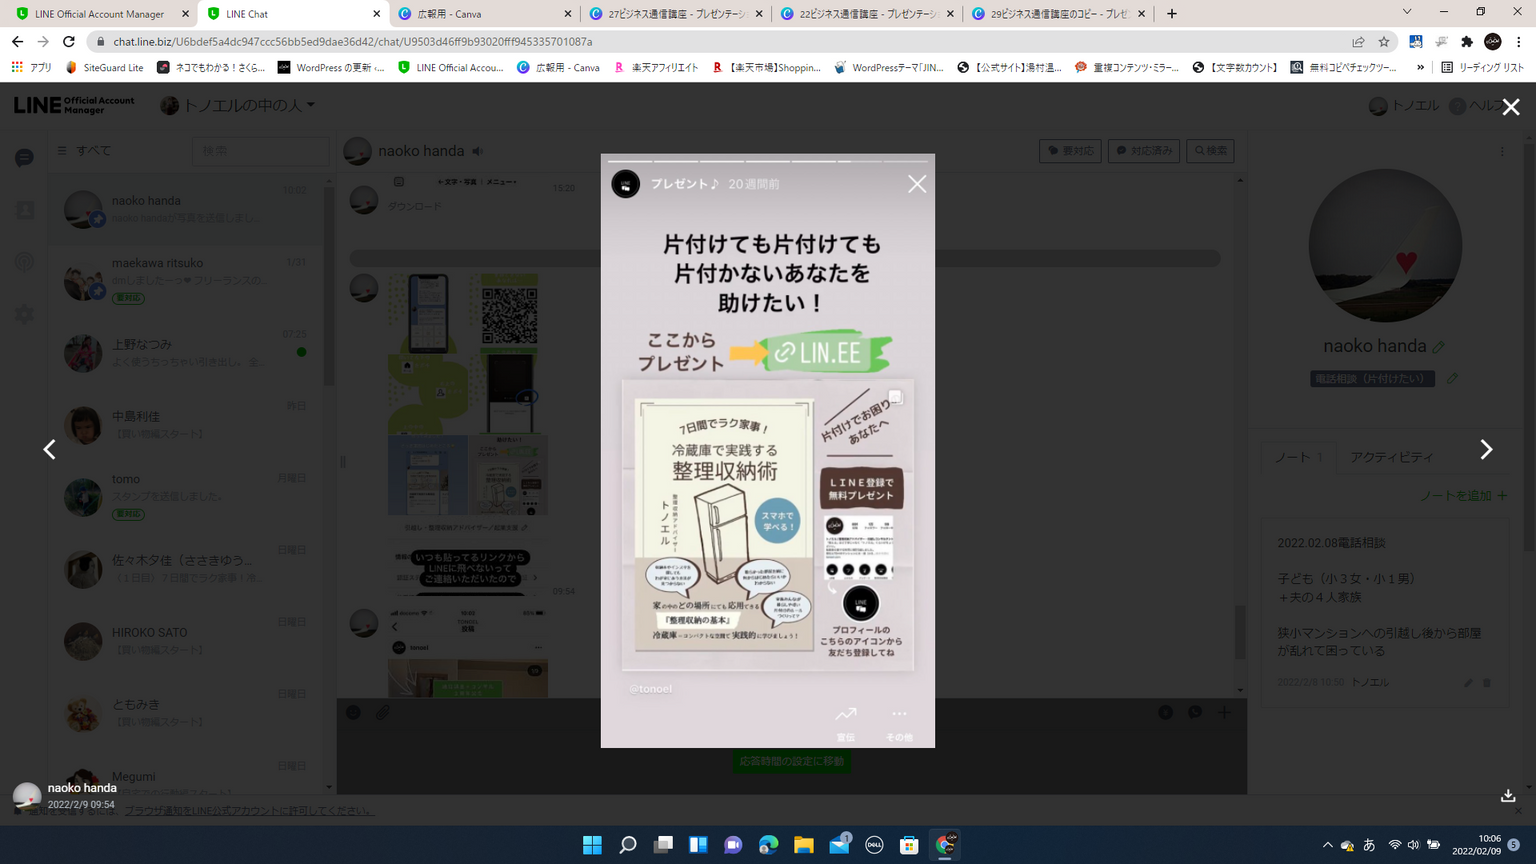Bookmark this page with the star icon

pyautogui.click(x=1384, y=42)
